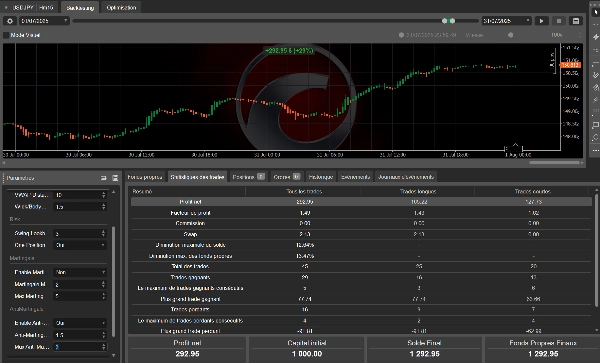Screen dimensions: 600x363
Task: Open the Historique tab
Action: [321, 177]
